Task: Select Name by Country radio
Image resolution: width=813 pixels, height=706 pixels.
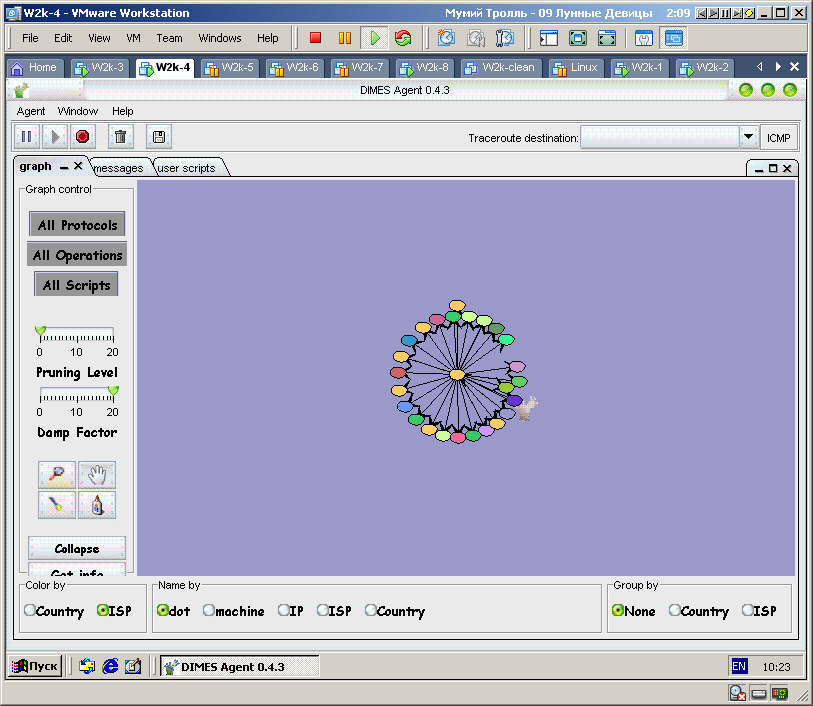Action: [395, 611]
